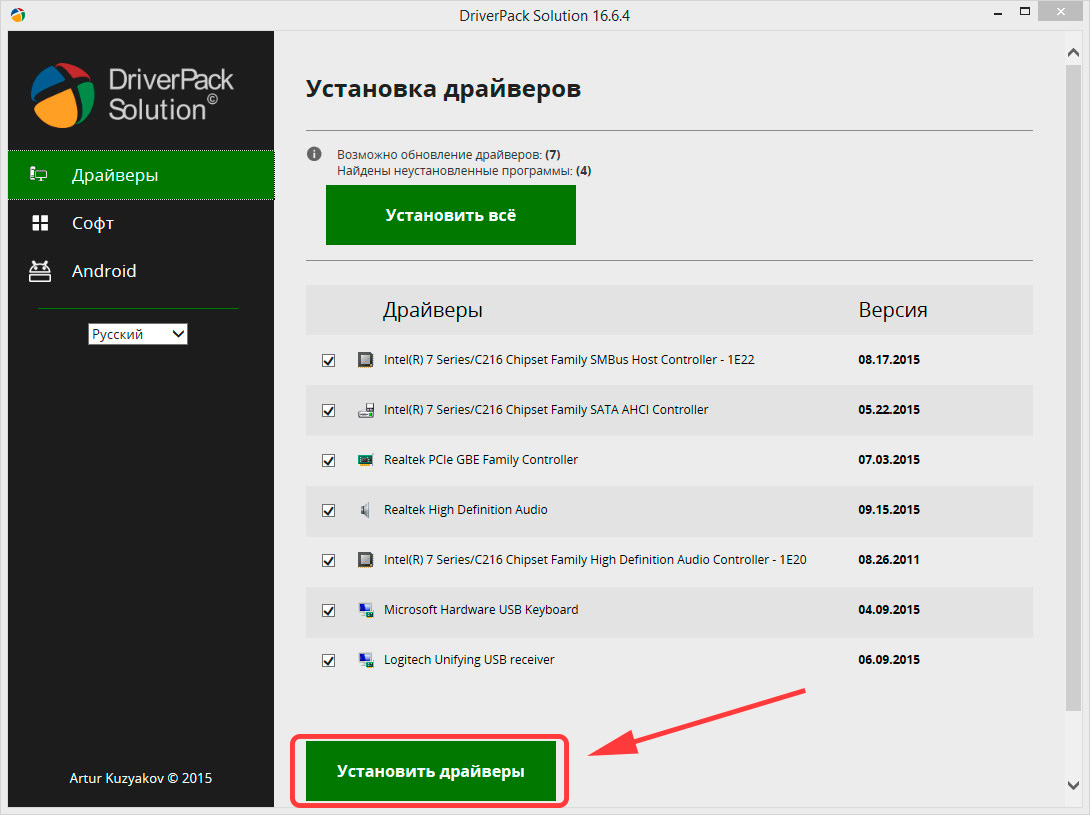Uncheck the SMBus Host Controller - 1E22 driver
Screen dimensions: 1090x815
click(x=329, y=360)
